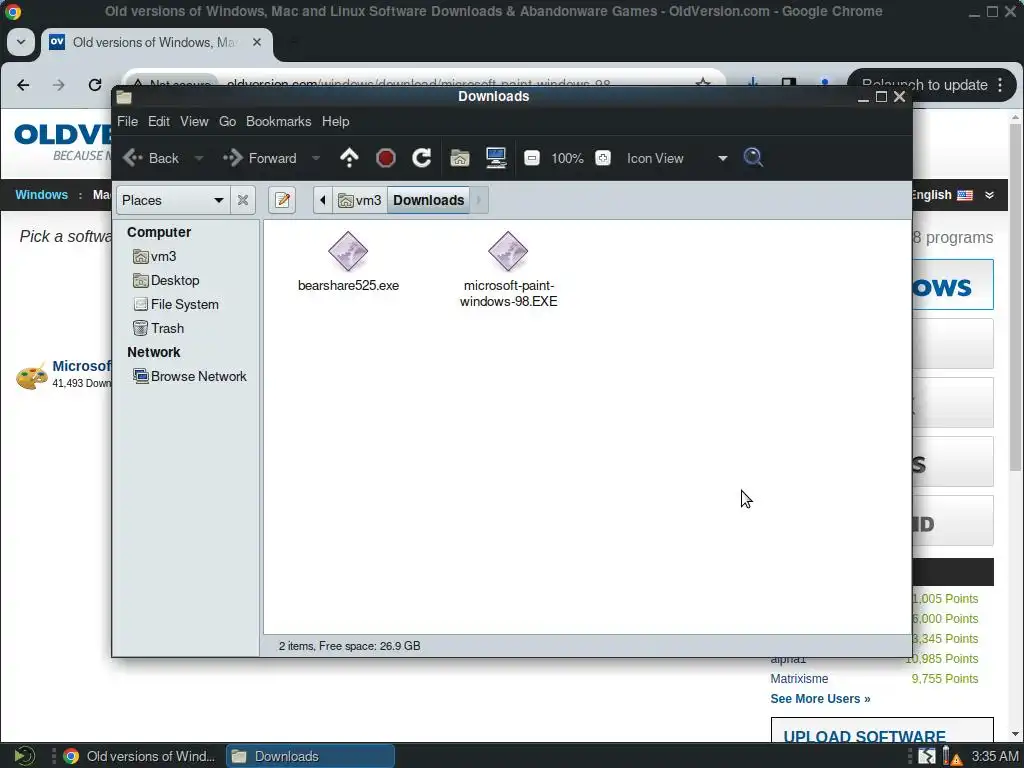This screenshot has height=768, width=1024.
Task: Open the View menu
Action: coord(194,121)
